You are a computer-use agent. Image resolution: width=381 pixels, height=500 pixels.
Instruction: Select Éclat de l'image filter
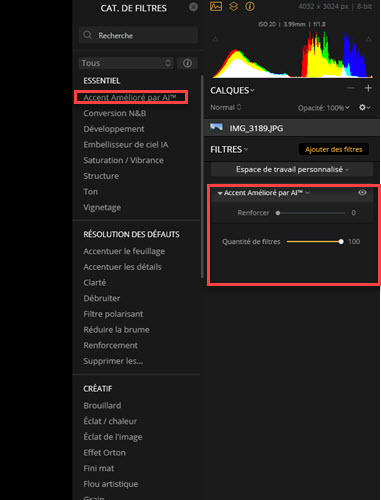click(113, 437)
